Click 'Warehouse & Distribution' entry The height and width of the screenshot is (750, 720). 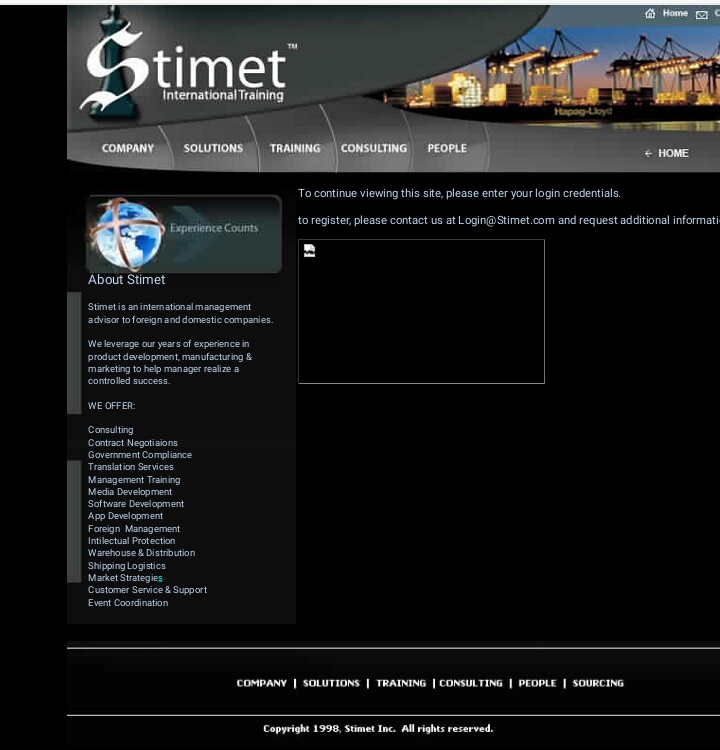click(141, 553)
